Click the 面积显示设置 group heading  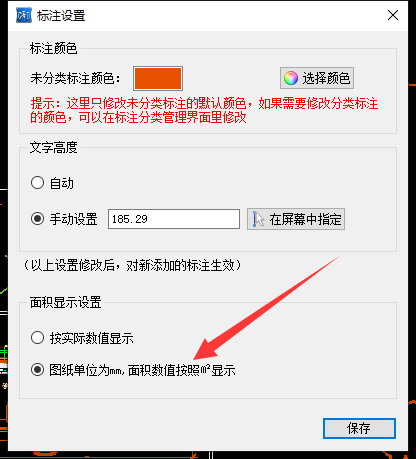pos(65,302)
